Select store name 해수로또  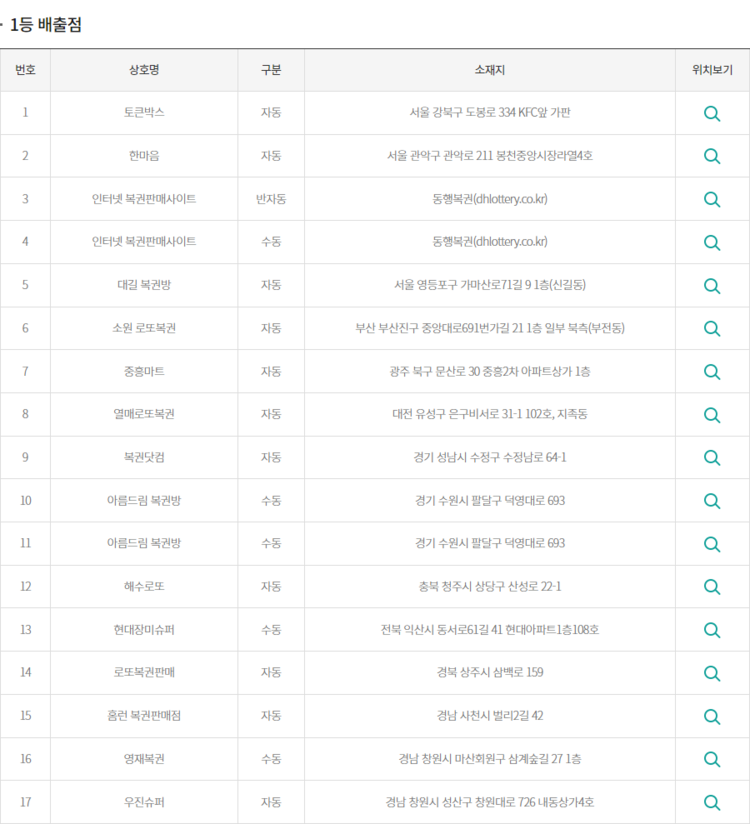pyautogui.click(x=144, y=586)
